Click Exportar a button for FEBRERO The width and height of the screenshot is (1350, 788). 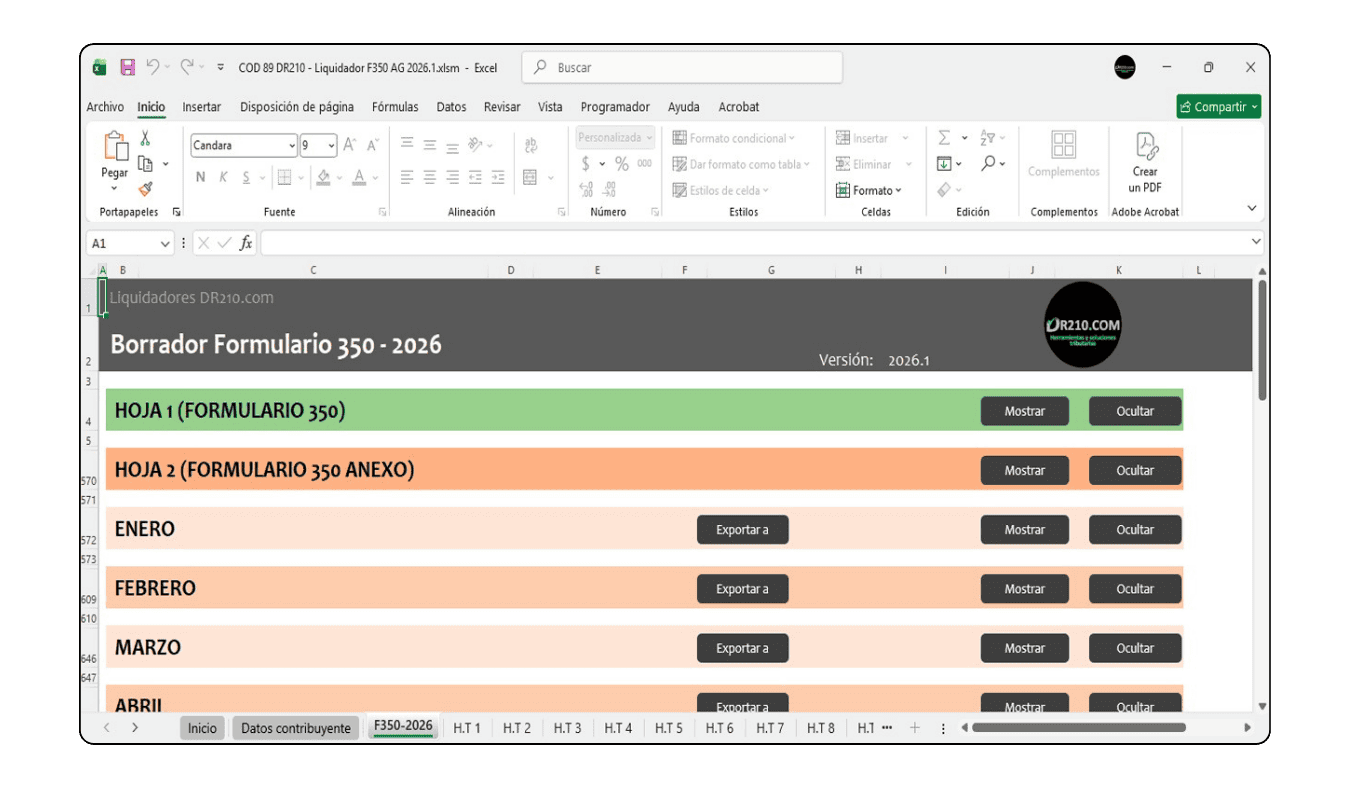click(x=742, y=589)
